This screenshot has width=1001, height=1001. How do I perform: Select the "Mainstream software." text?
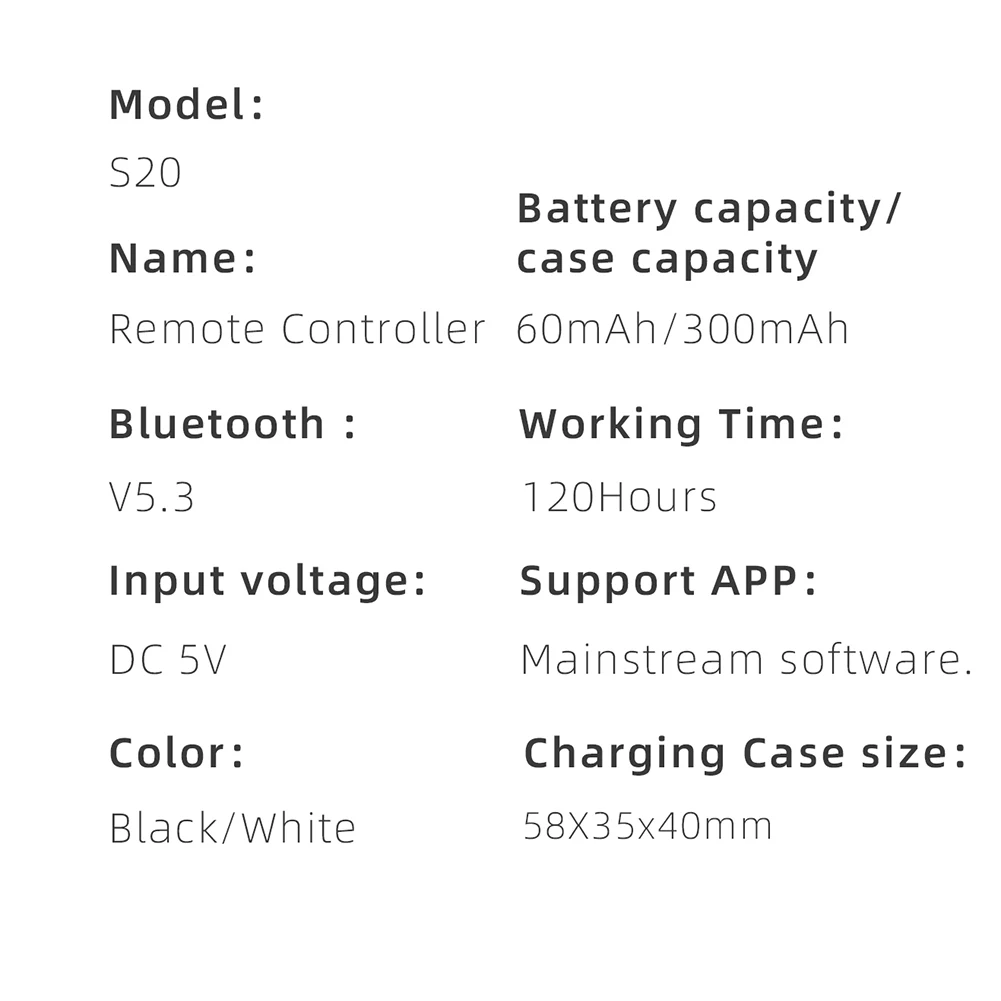click(746, 660)
